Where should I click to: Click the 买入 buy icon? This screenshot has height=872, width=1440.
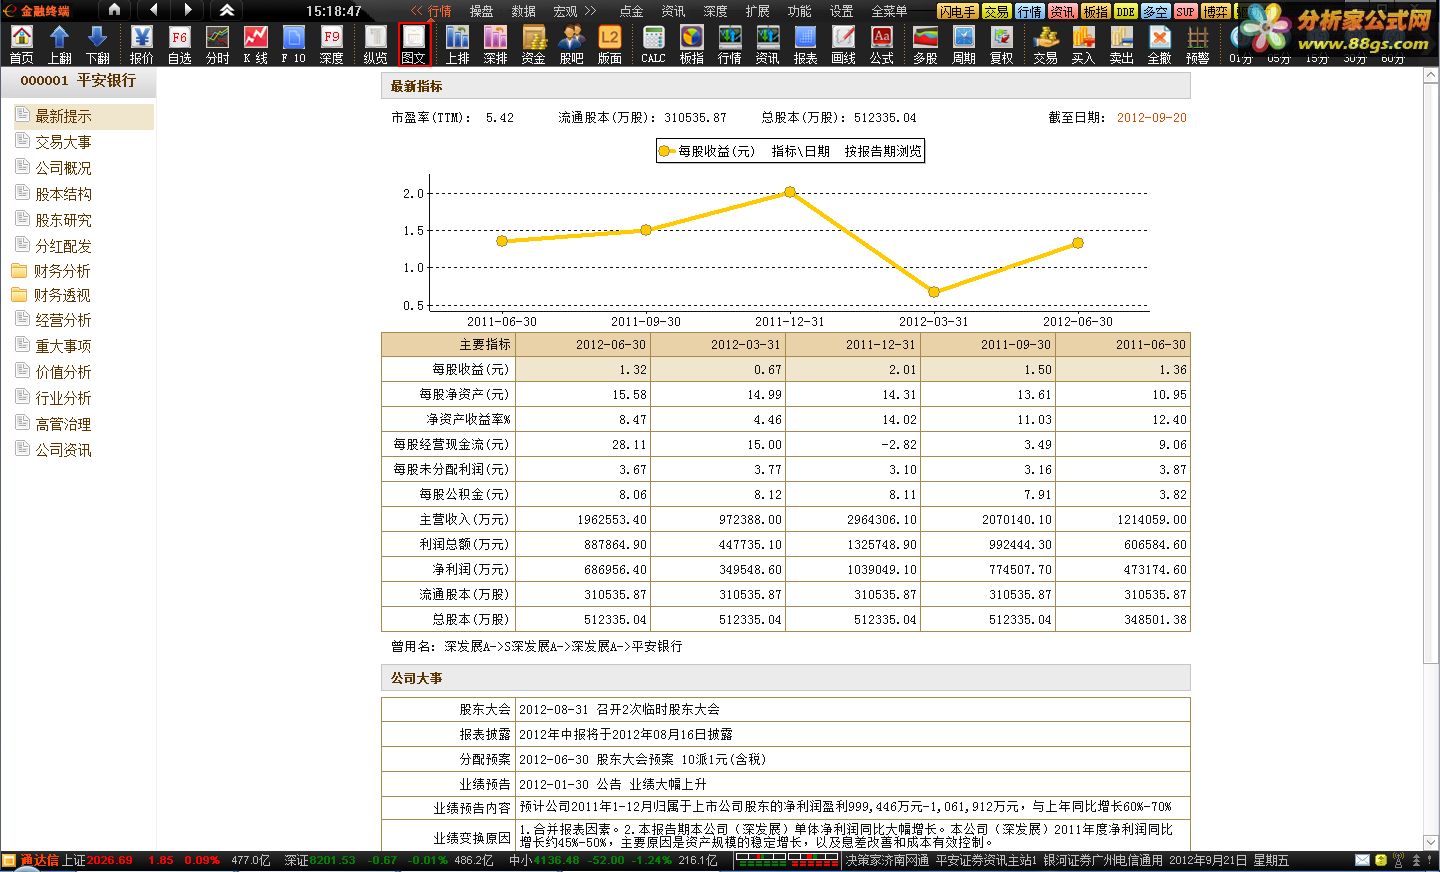pyautogui.click(x=1083, y=44)
